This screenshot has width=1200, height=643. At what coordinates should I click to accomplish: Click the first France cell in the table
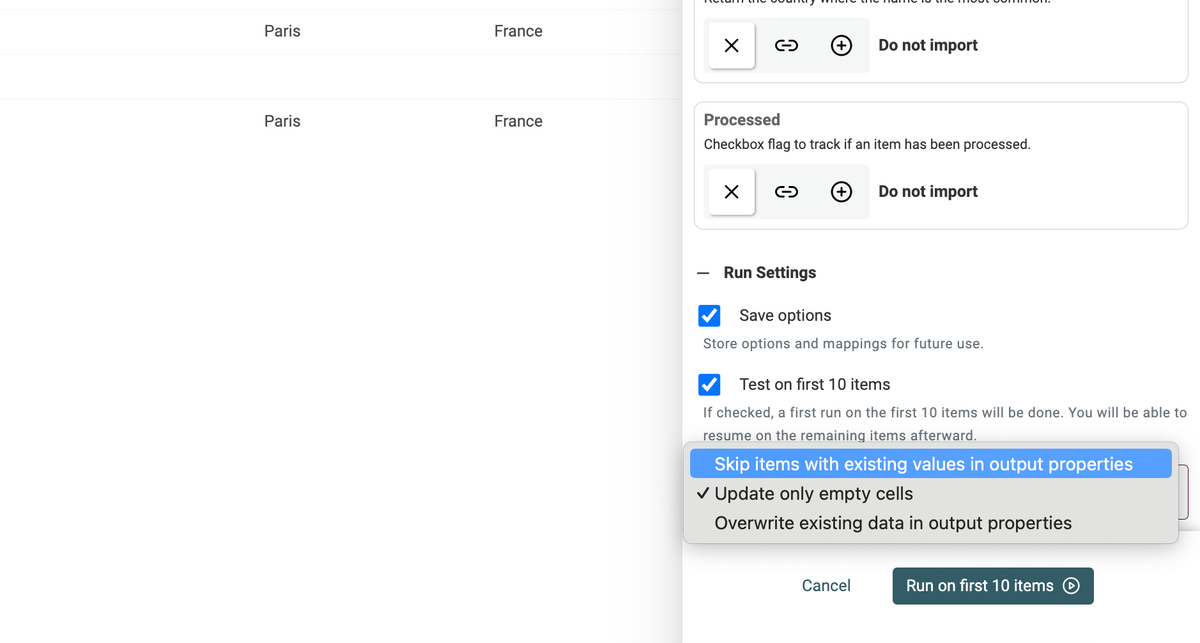click(518, 31)
